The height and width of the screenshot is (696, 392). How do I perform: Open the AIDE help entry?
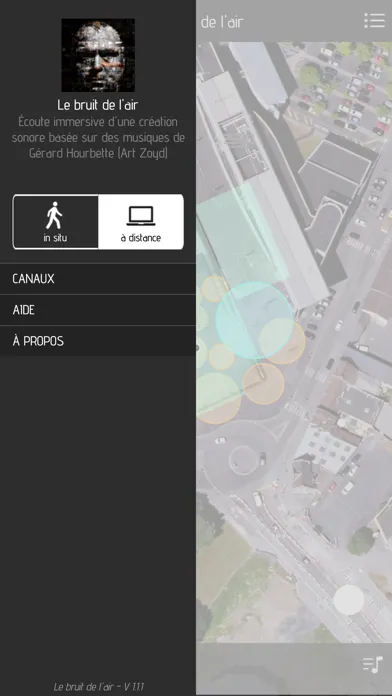(98, 310)
